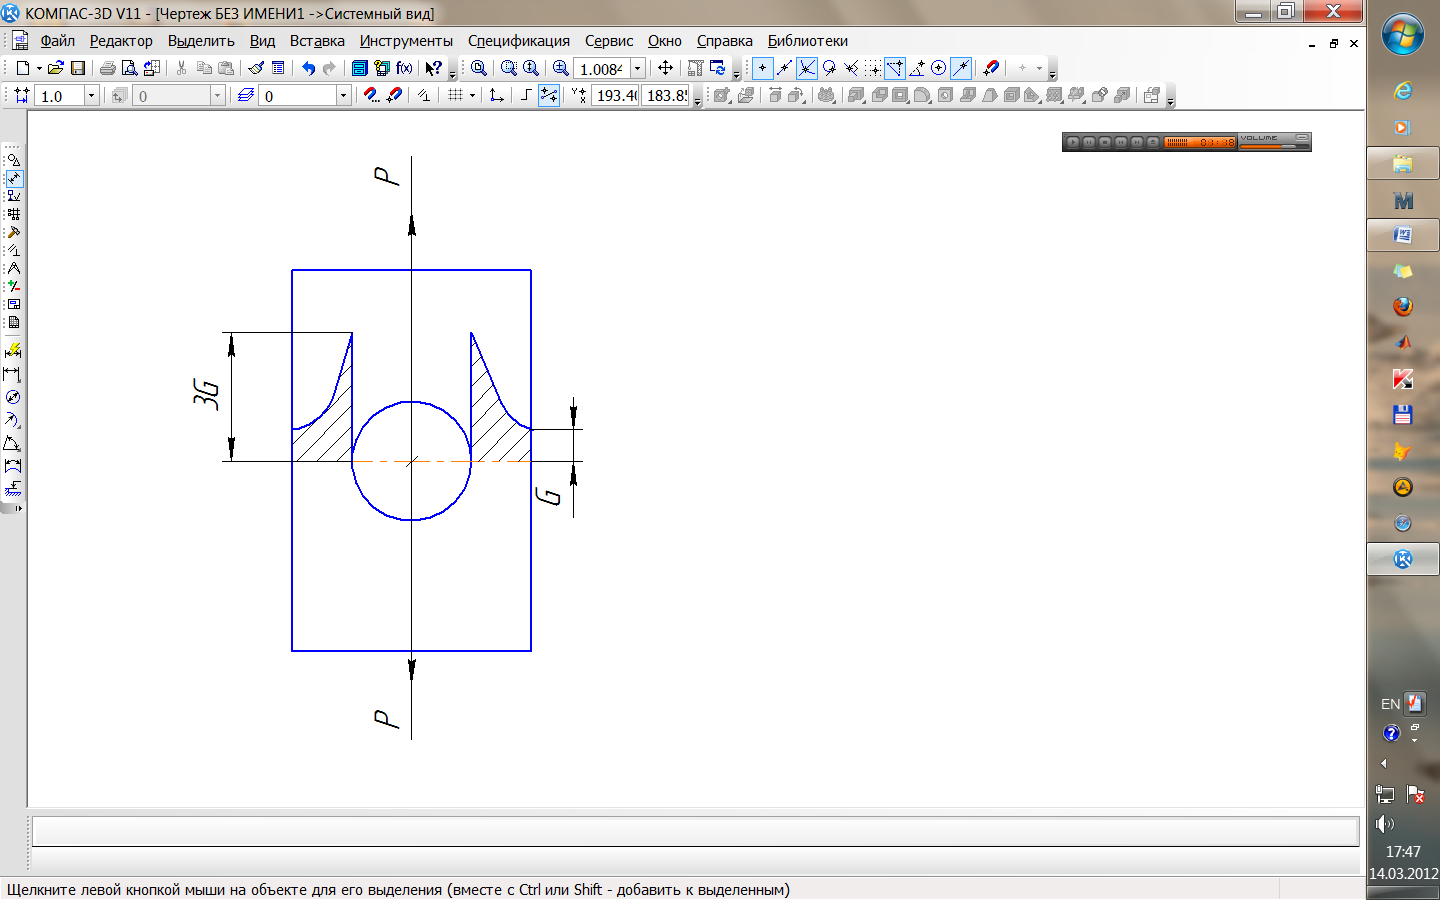This screenshot has height=900, width=1440.
Task: Click the pan view crossed-arrows icon
Action: coord(665,68)
